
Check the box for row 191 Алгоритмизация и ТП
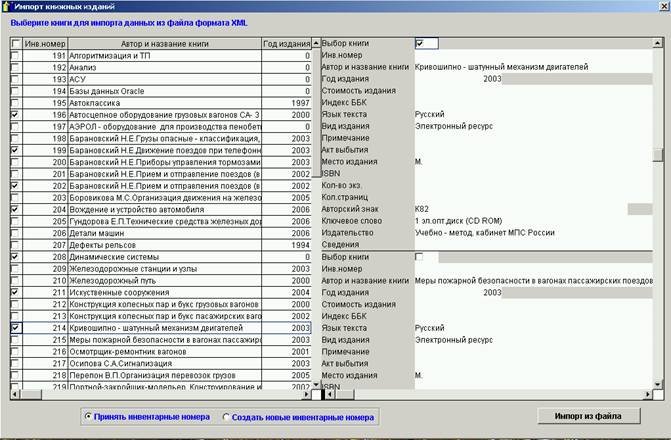click(x=15, y=56)
